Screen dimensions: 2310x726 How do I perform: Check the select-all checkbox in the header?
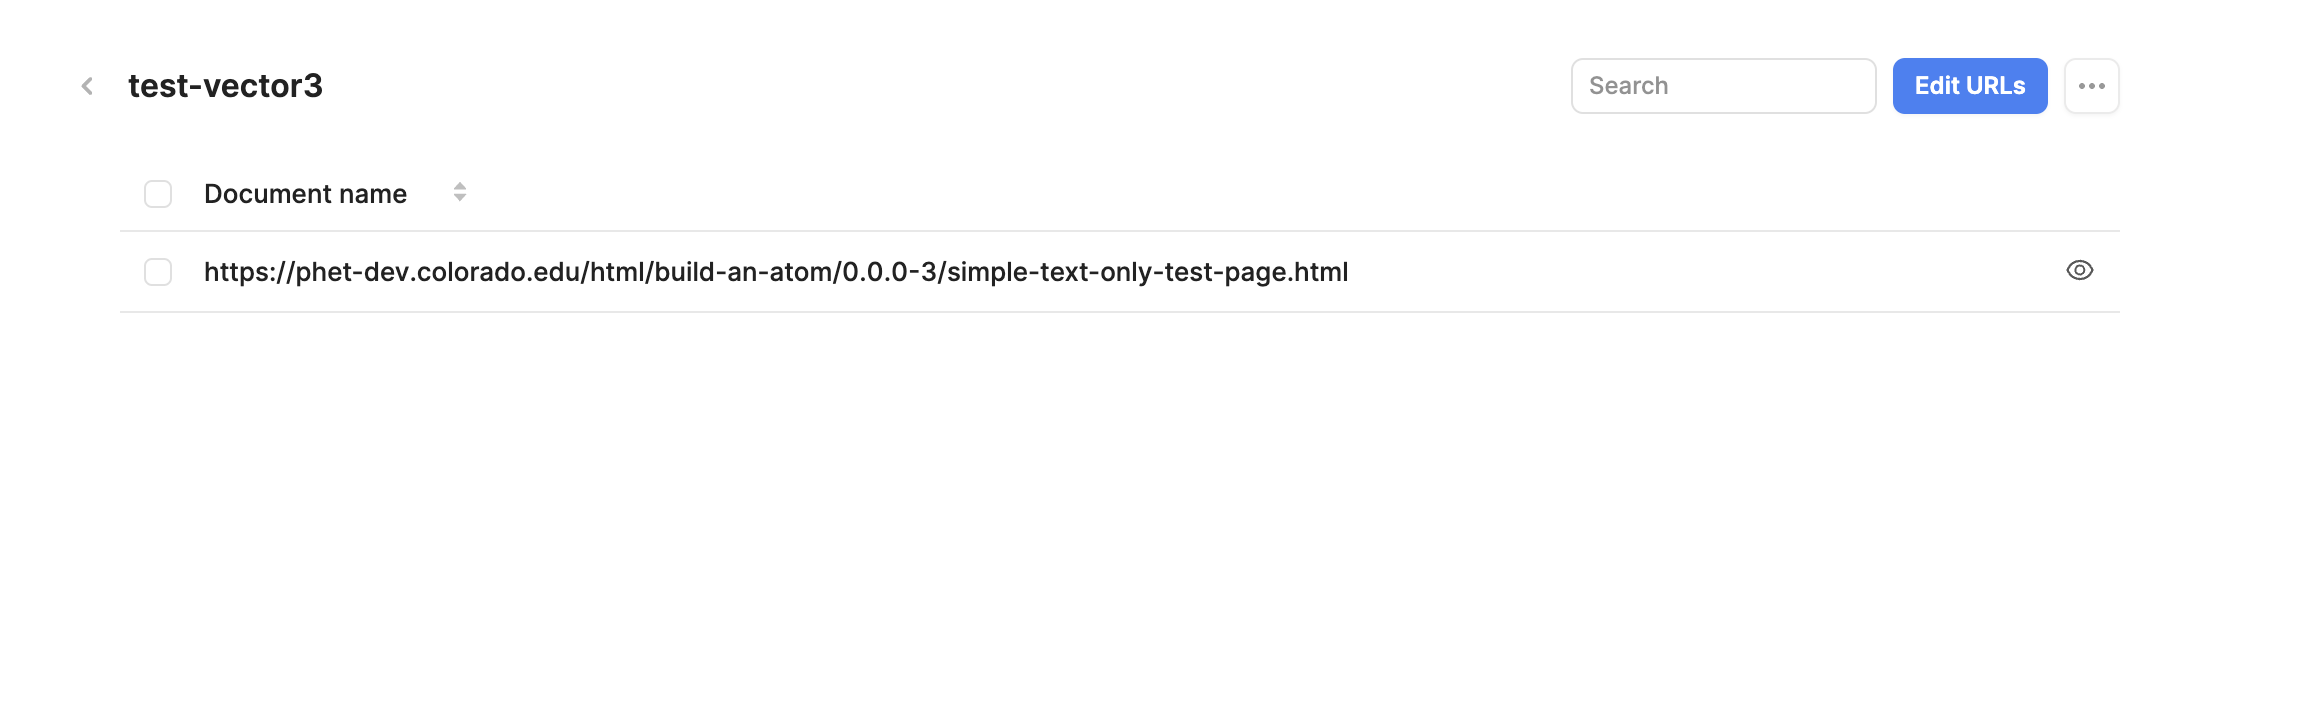(x=158, y=194)
